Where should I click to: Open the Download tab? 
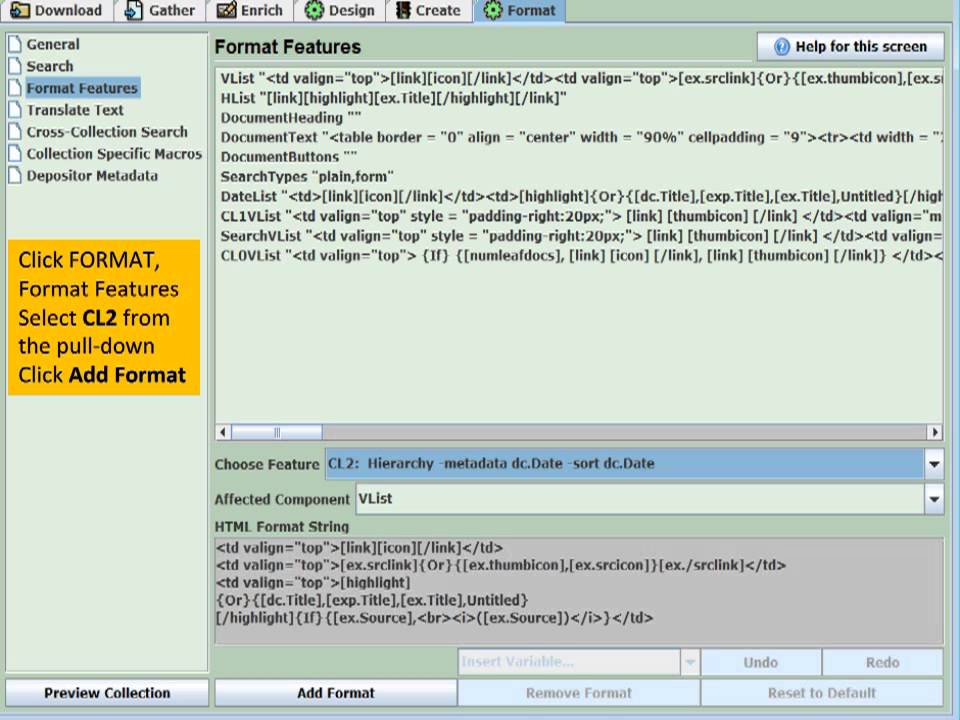pyautogui.click(x=56, y=10)
